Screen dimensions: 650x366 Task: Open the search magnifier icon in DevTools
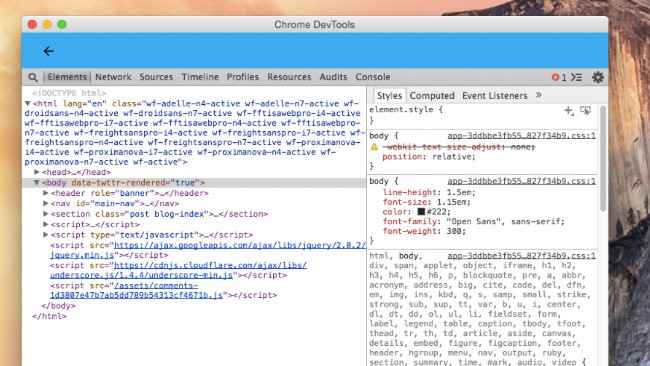33,77
